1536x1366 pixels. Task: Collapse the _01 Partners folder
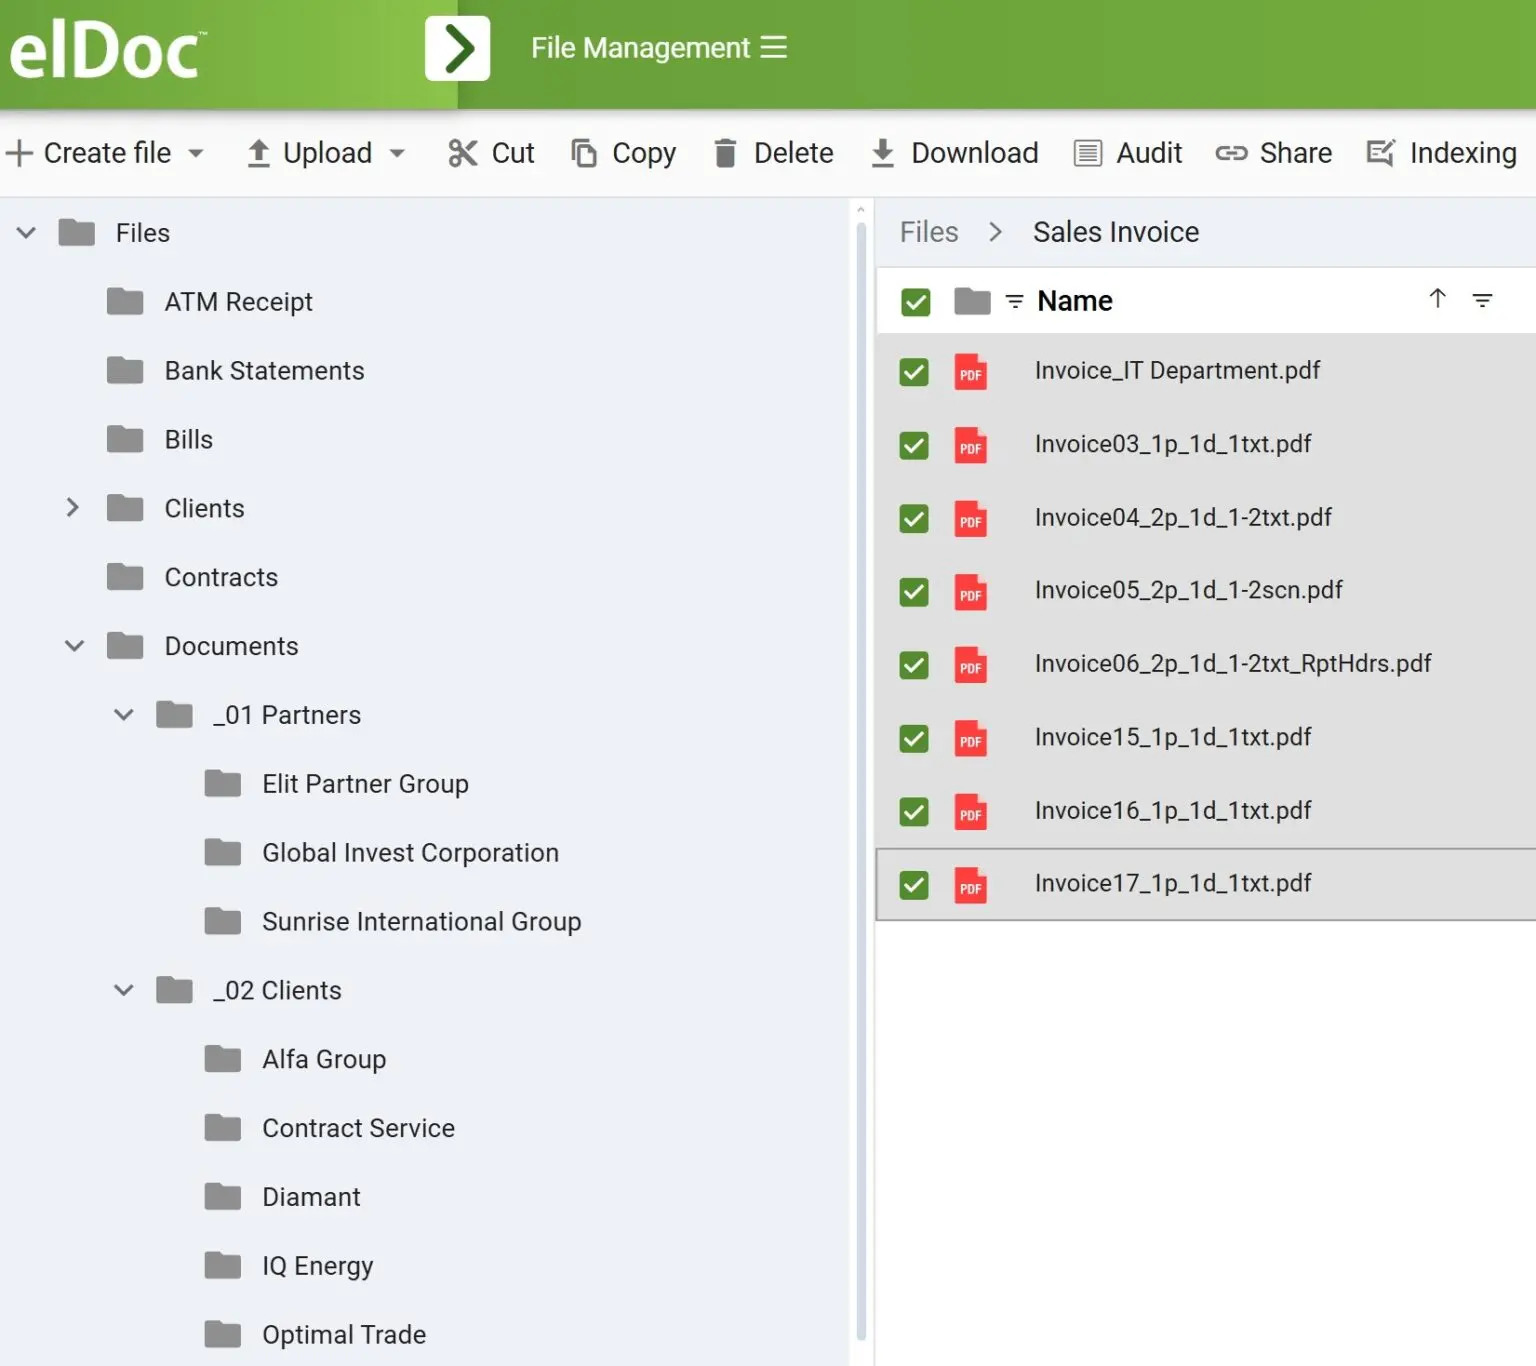click(124, 715)
